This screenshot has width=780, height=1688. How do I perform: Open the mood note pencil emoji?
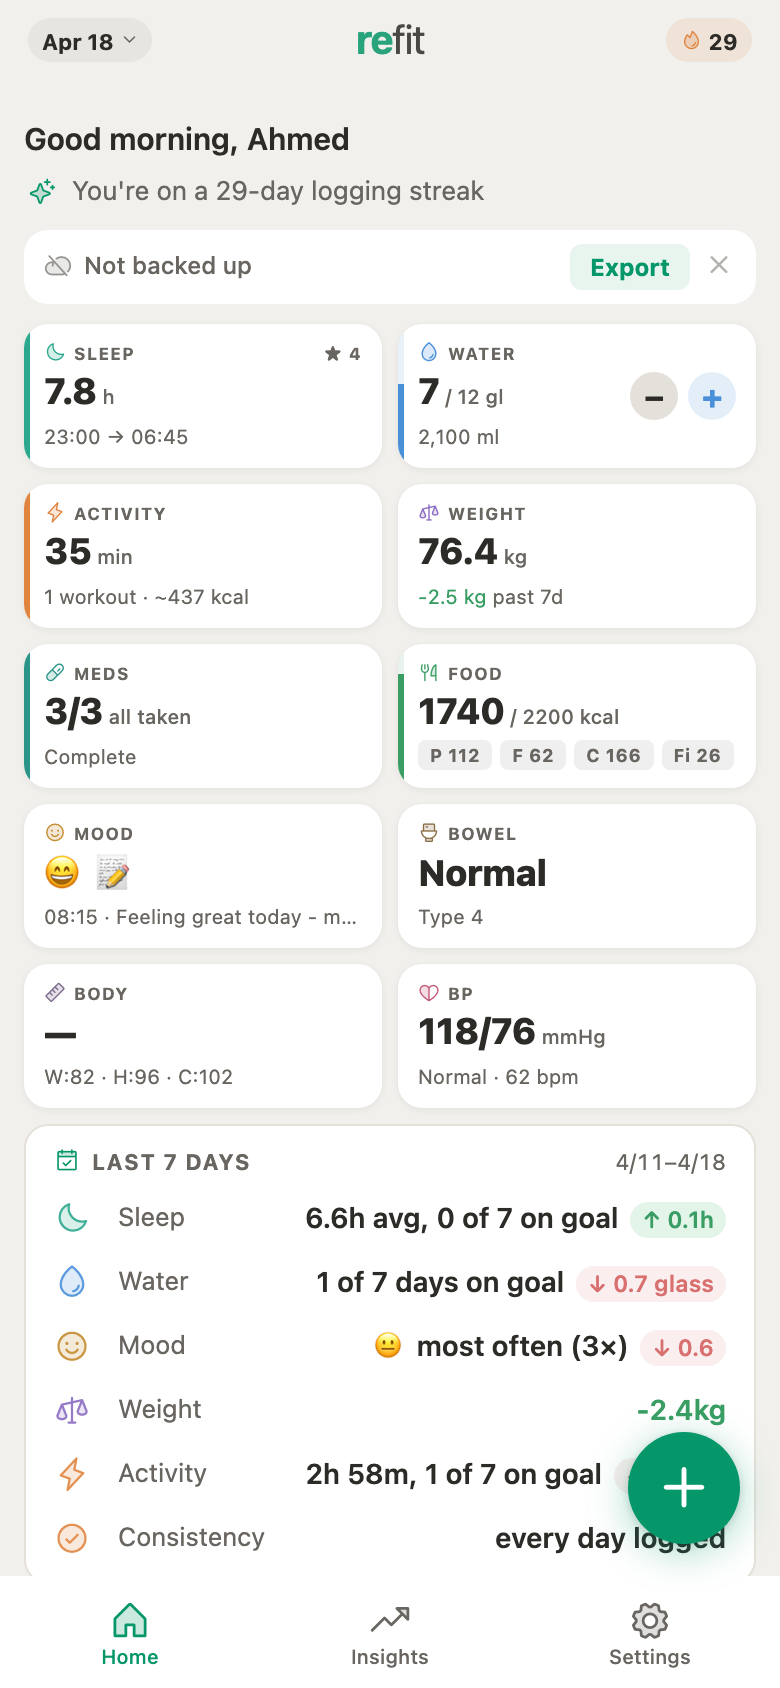pos(113,873)
